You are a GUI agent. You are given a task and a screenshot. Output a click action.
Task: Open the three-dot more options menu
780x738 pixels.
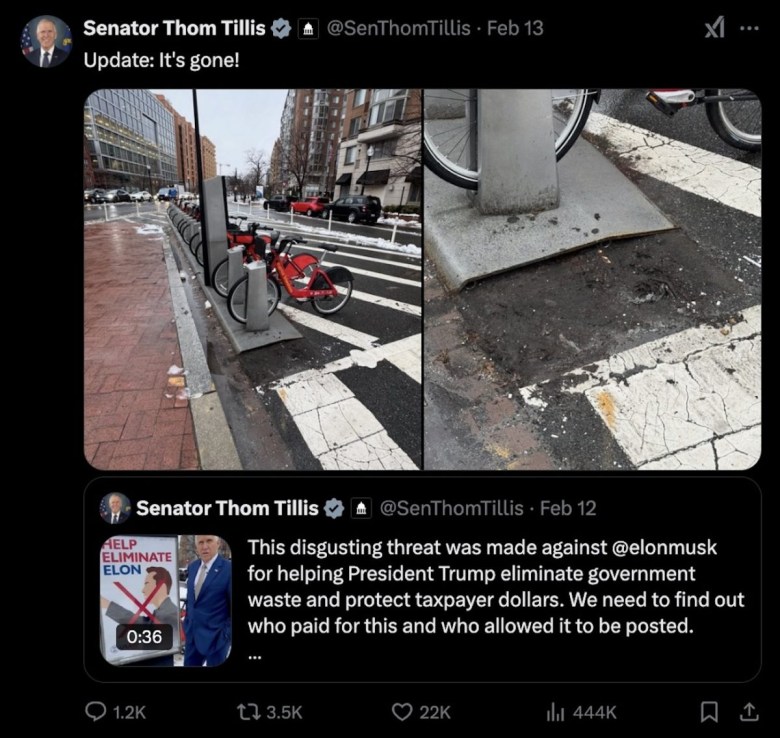click(x=749, y=28)
